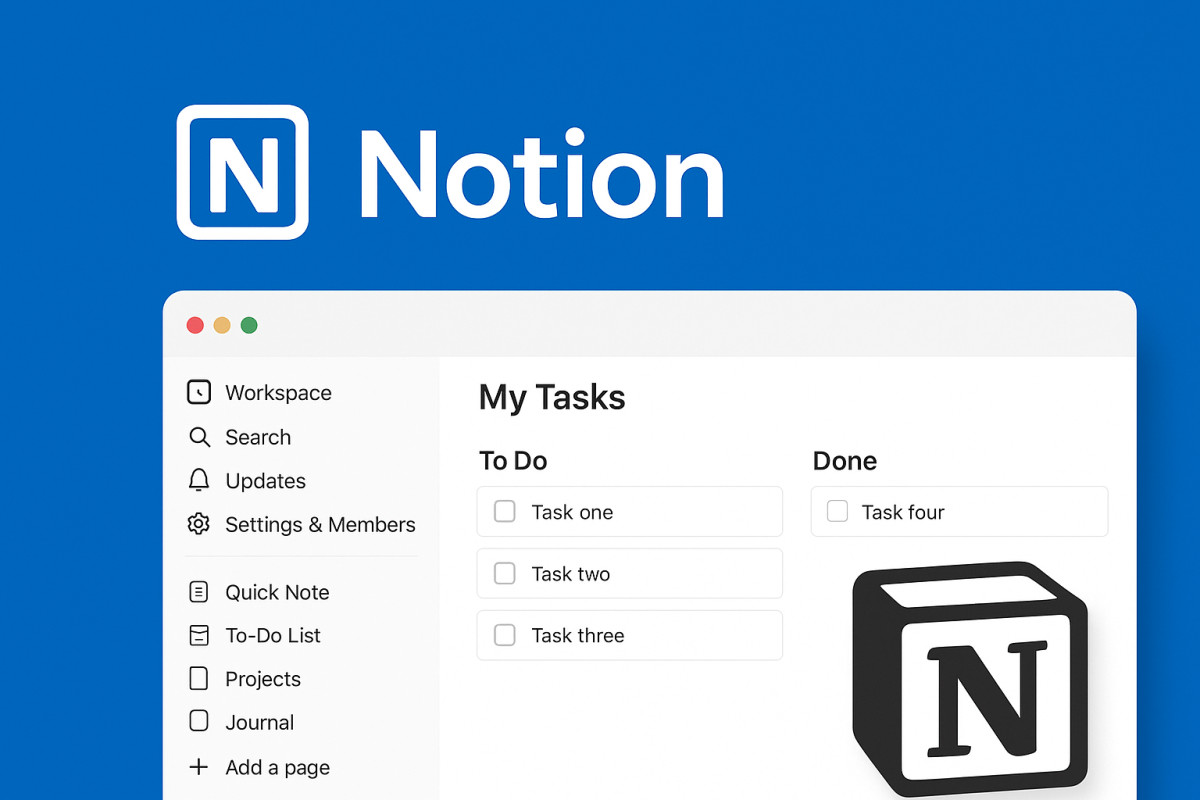Click the Projects page icon

click(199, 679)
